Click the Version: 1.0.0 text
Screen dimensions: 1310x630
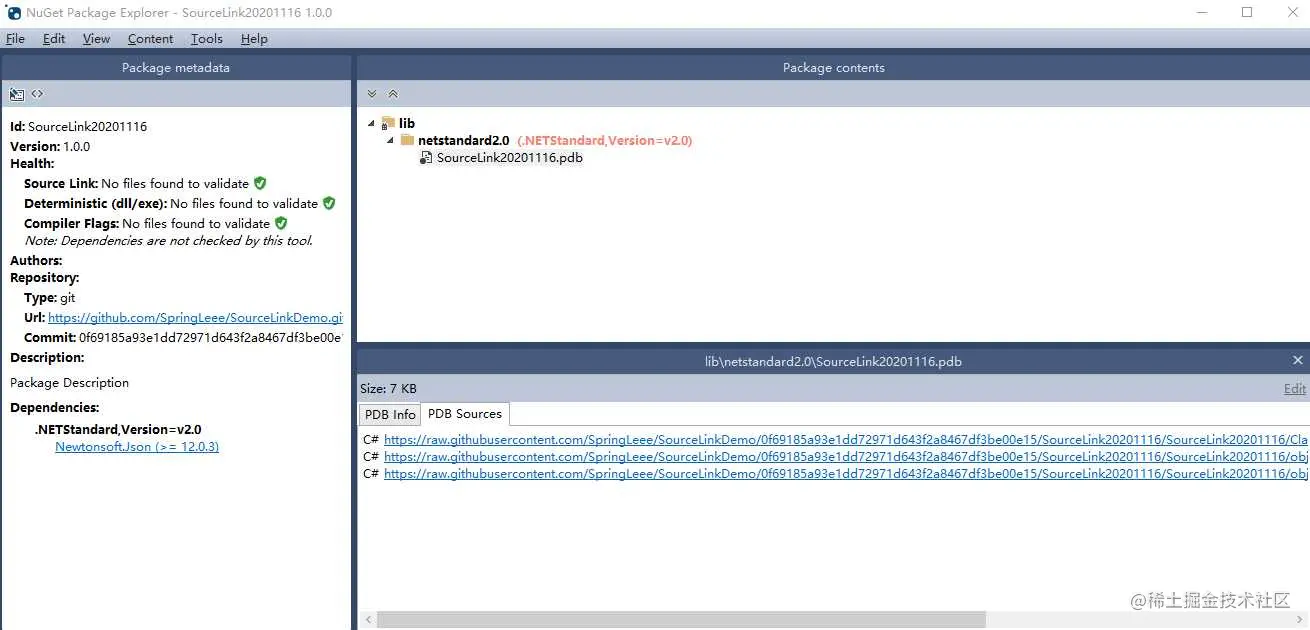point(50,146)
